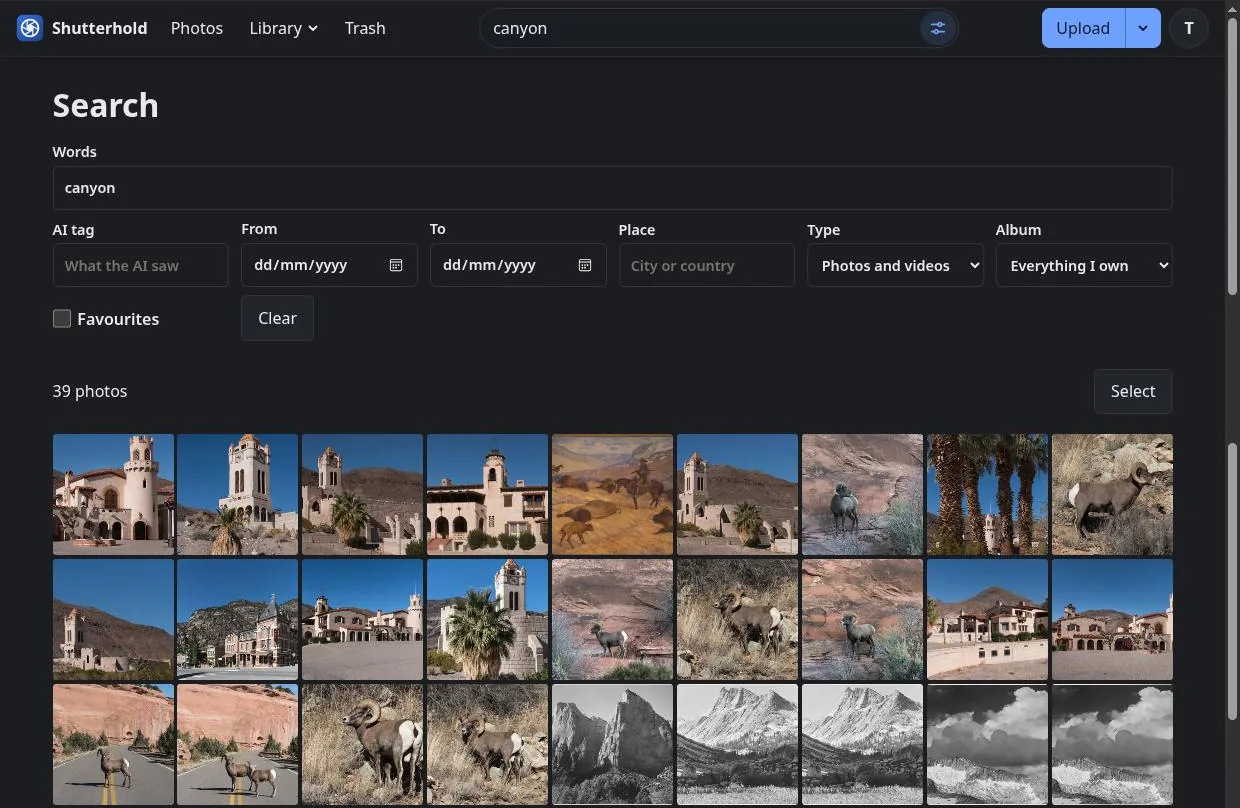This screenshot has width=1240, height=808.
Task: Go to the Photos page
Action: (x=197, y=28)
